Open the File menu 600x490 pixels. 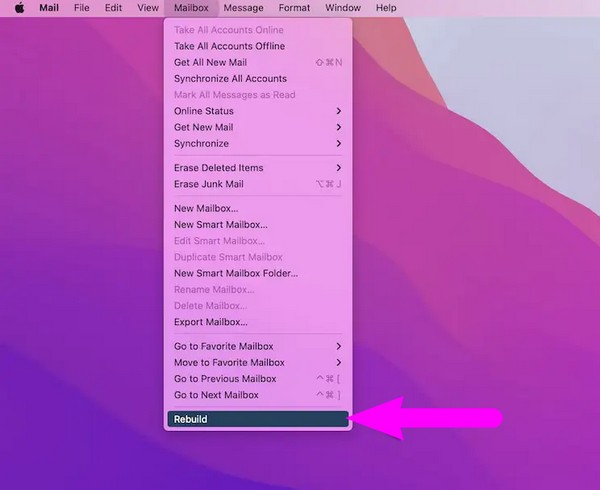click(82, 8)
